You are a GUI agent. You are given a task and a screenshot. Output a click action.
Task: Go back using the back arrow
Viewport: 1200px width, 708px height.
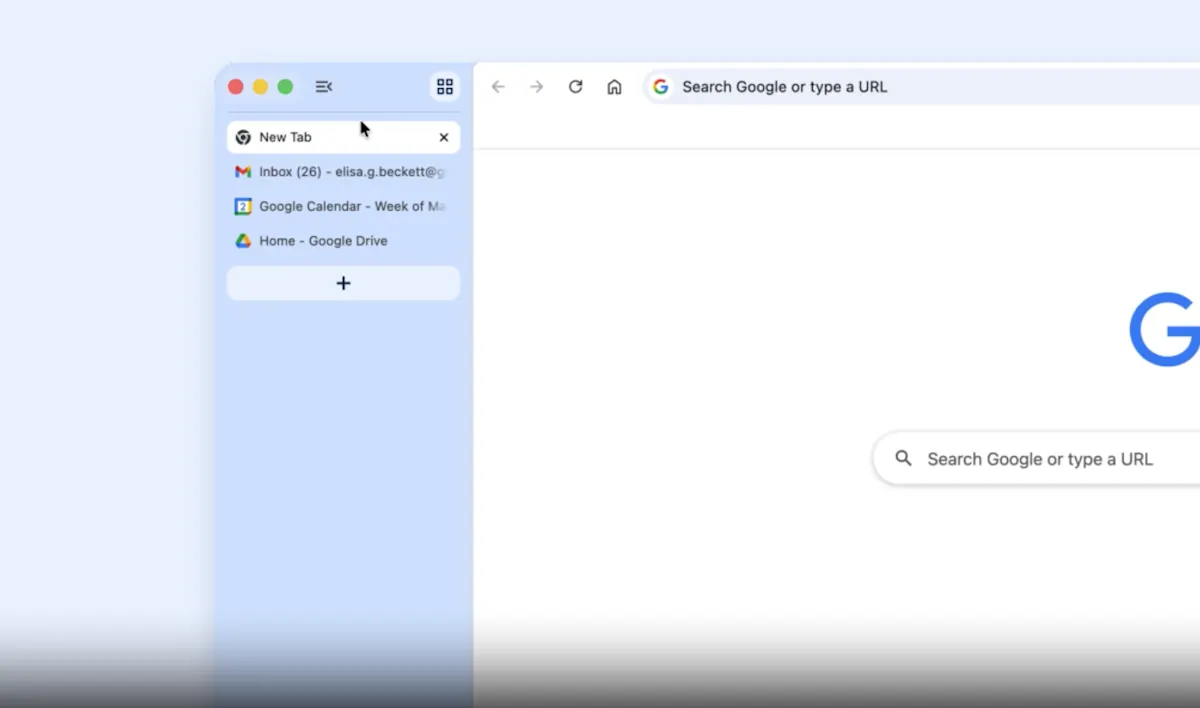[498, 87]
